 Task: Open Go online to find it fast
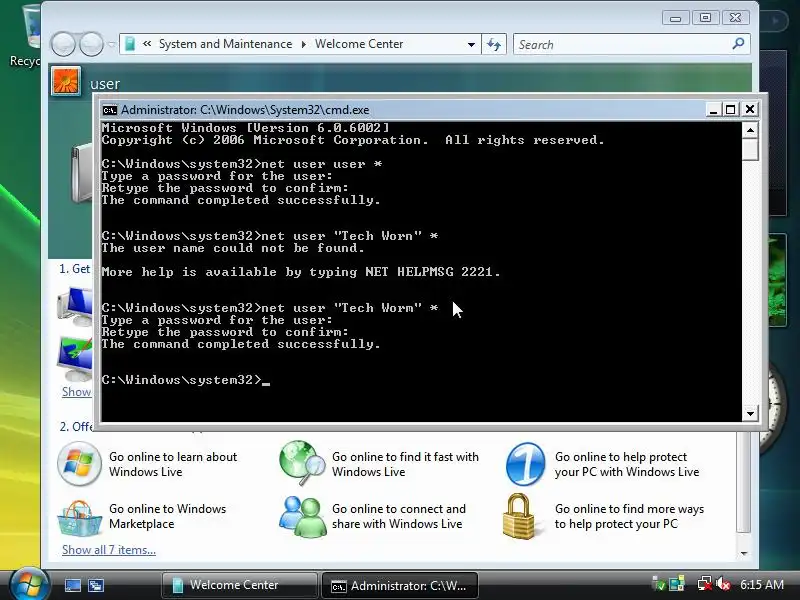[x=405, y=464]
